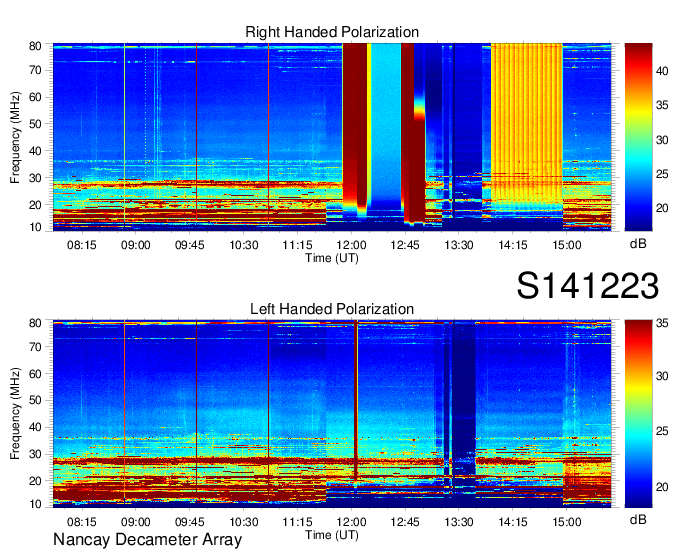Click the "20" value on the upper color bar
The image size is (680, 552).
click(662, 208)
